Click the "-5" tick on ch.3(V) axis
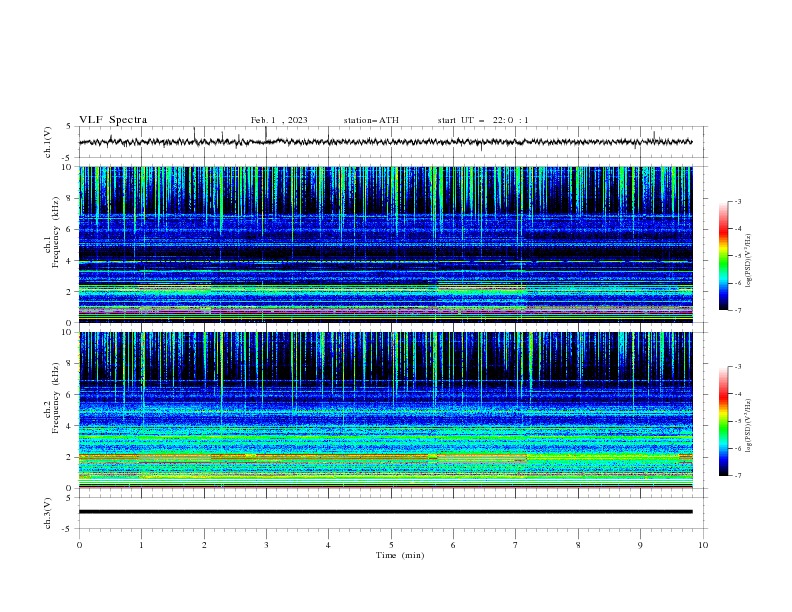 tap(67, 529)
